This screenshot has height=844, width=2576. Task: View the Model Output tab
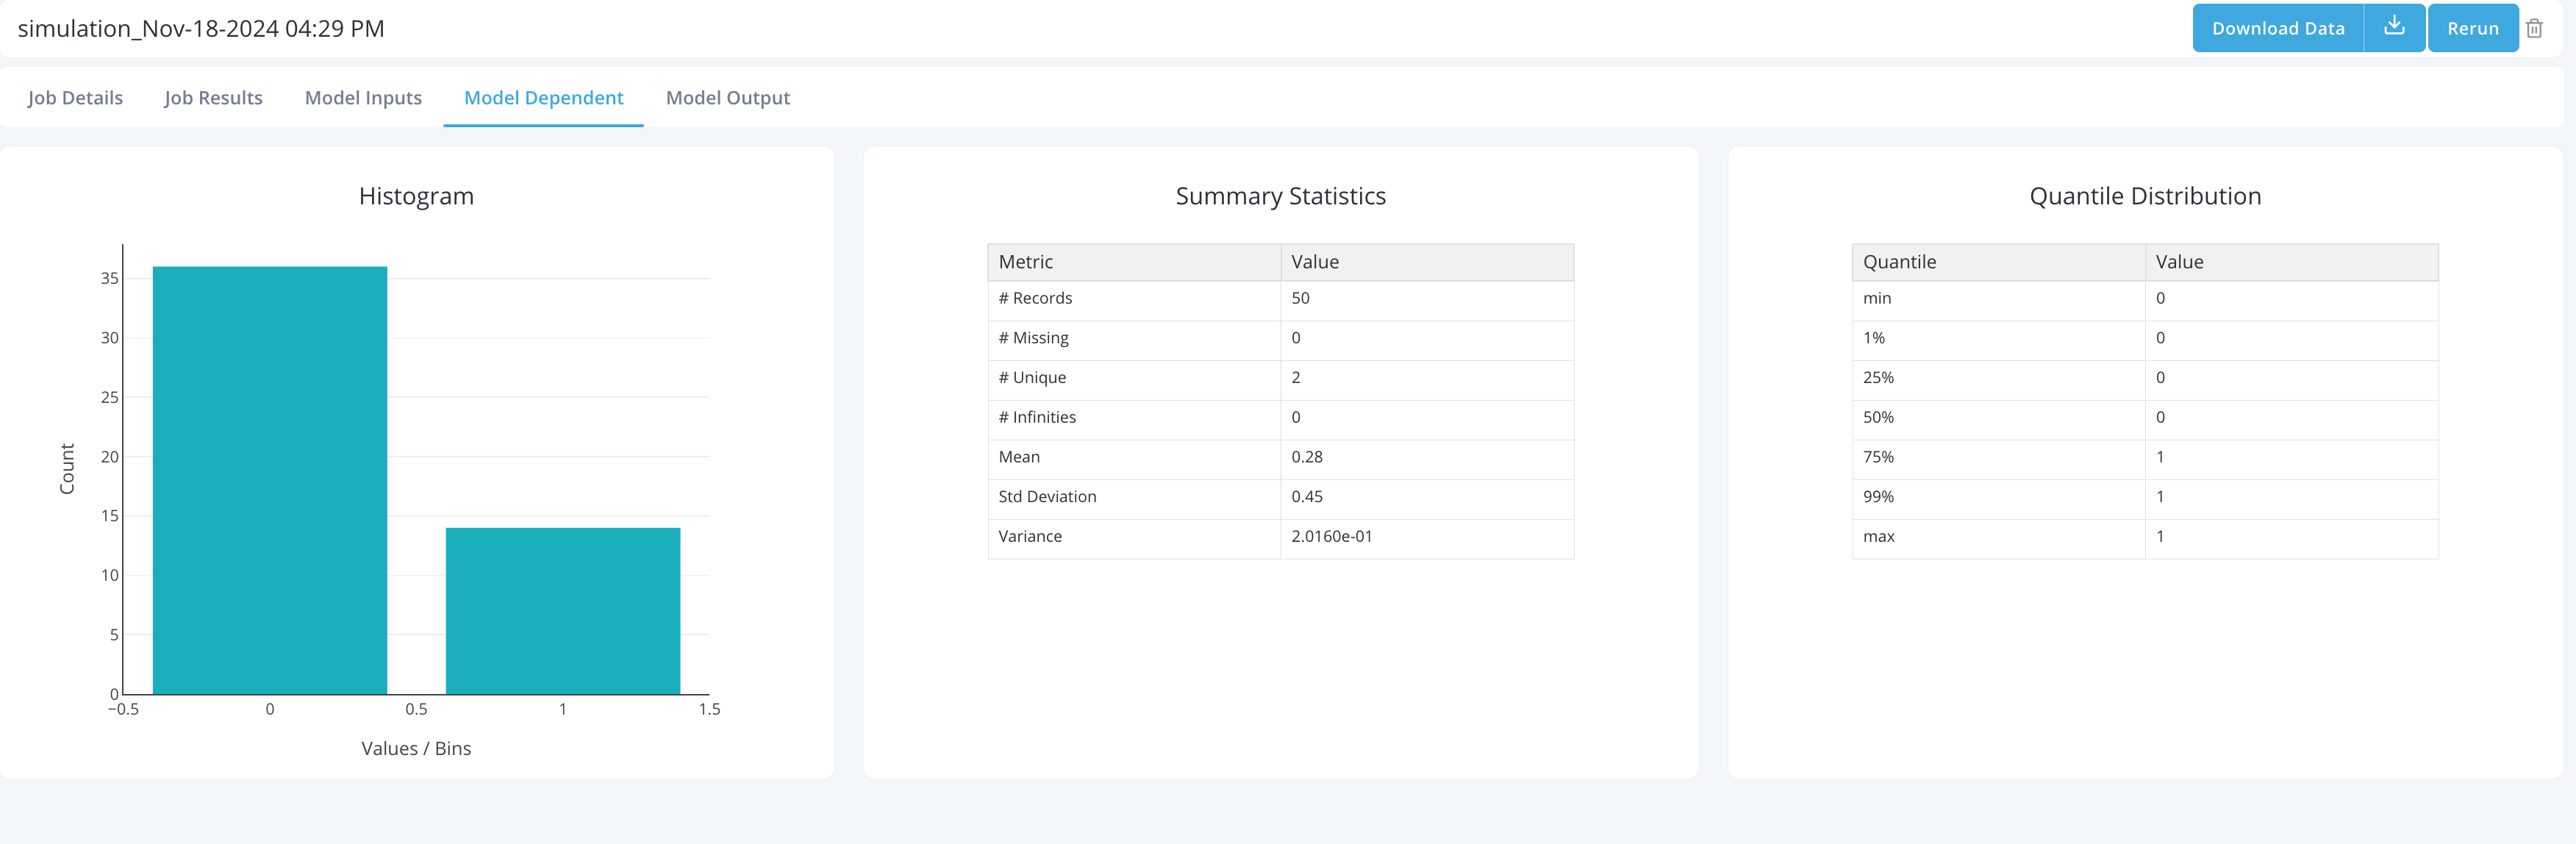click(x=727, y=98)
